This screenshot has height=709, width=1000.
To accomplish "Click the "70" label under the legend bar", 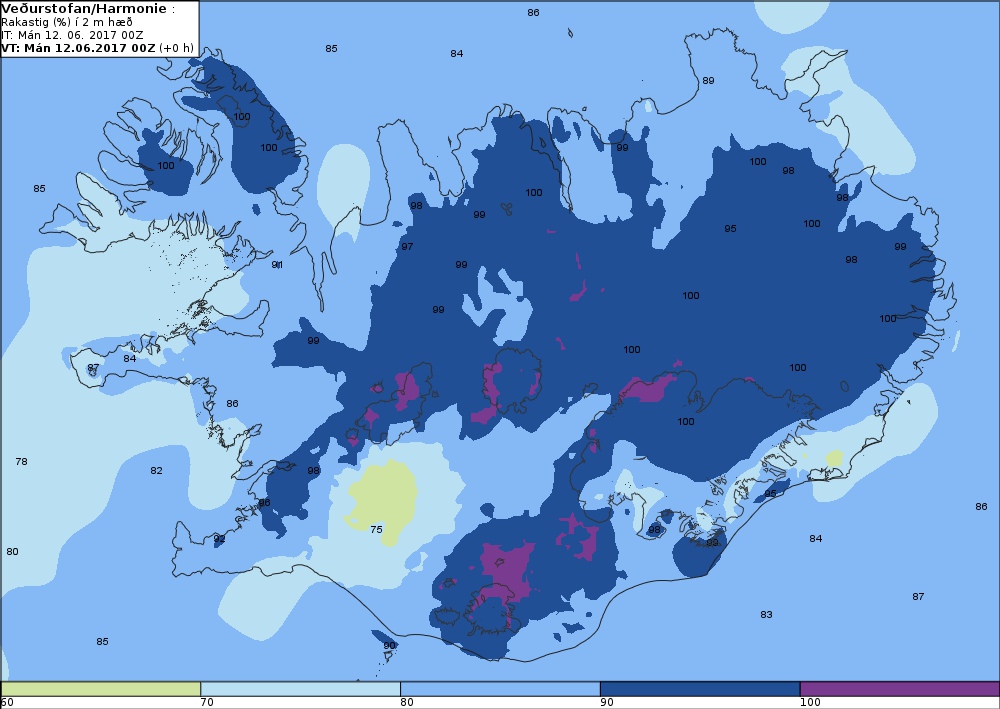I will (x=207, y=703).
